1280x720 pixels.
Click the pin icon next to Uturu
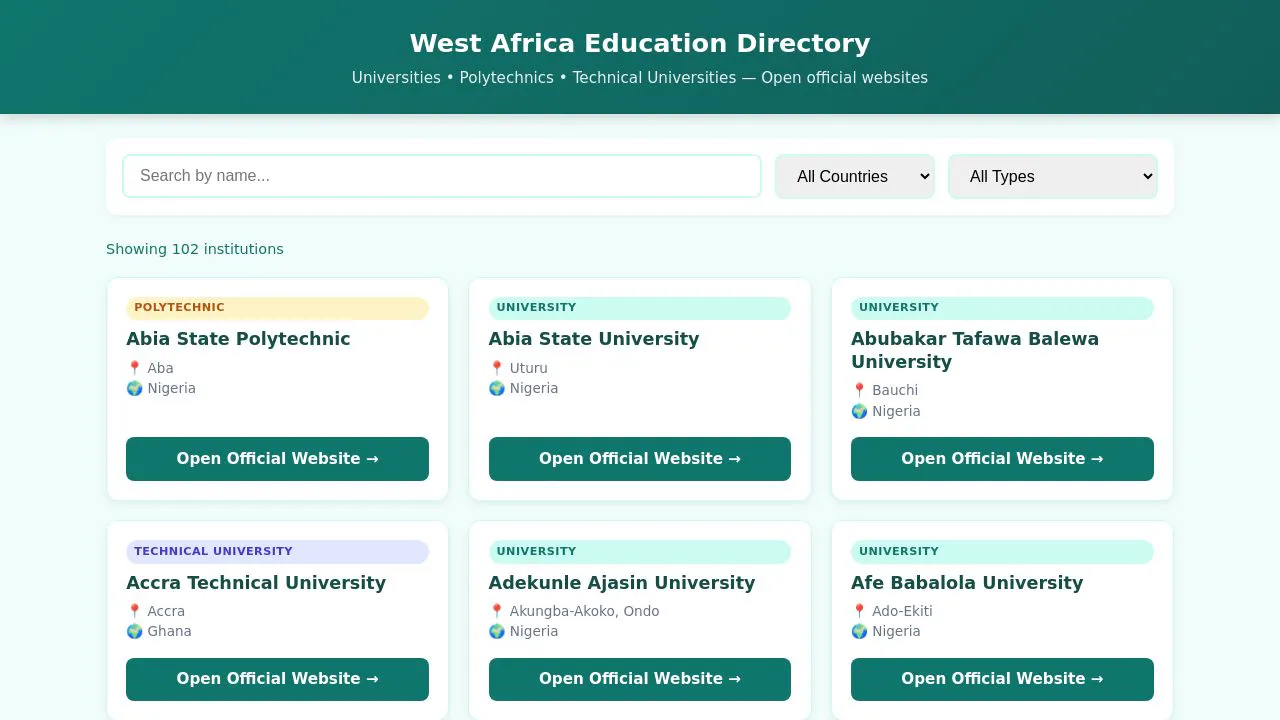[x=497, y=368]
